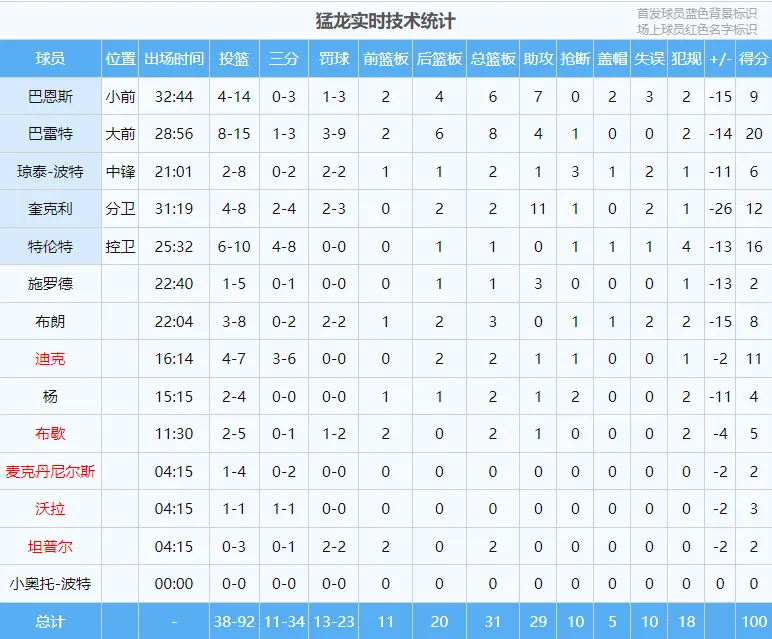The width and height of the screenshot is (772, 639).
Task: Open red player name 麦克丹尼尔斯
Action: [x=50, y=472]
